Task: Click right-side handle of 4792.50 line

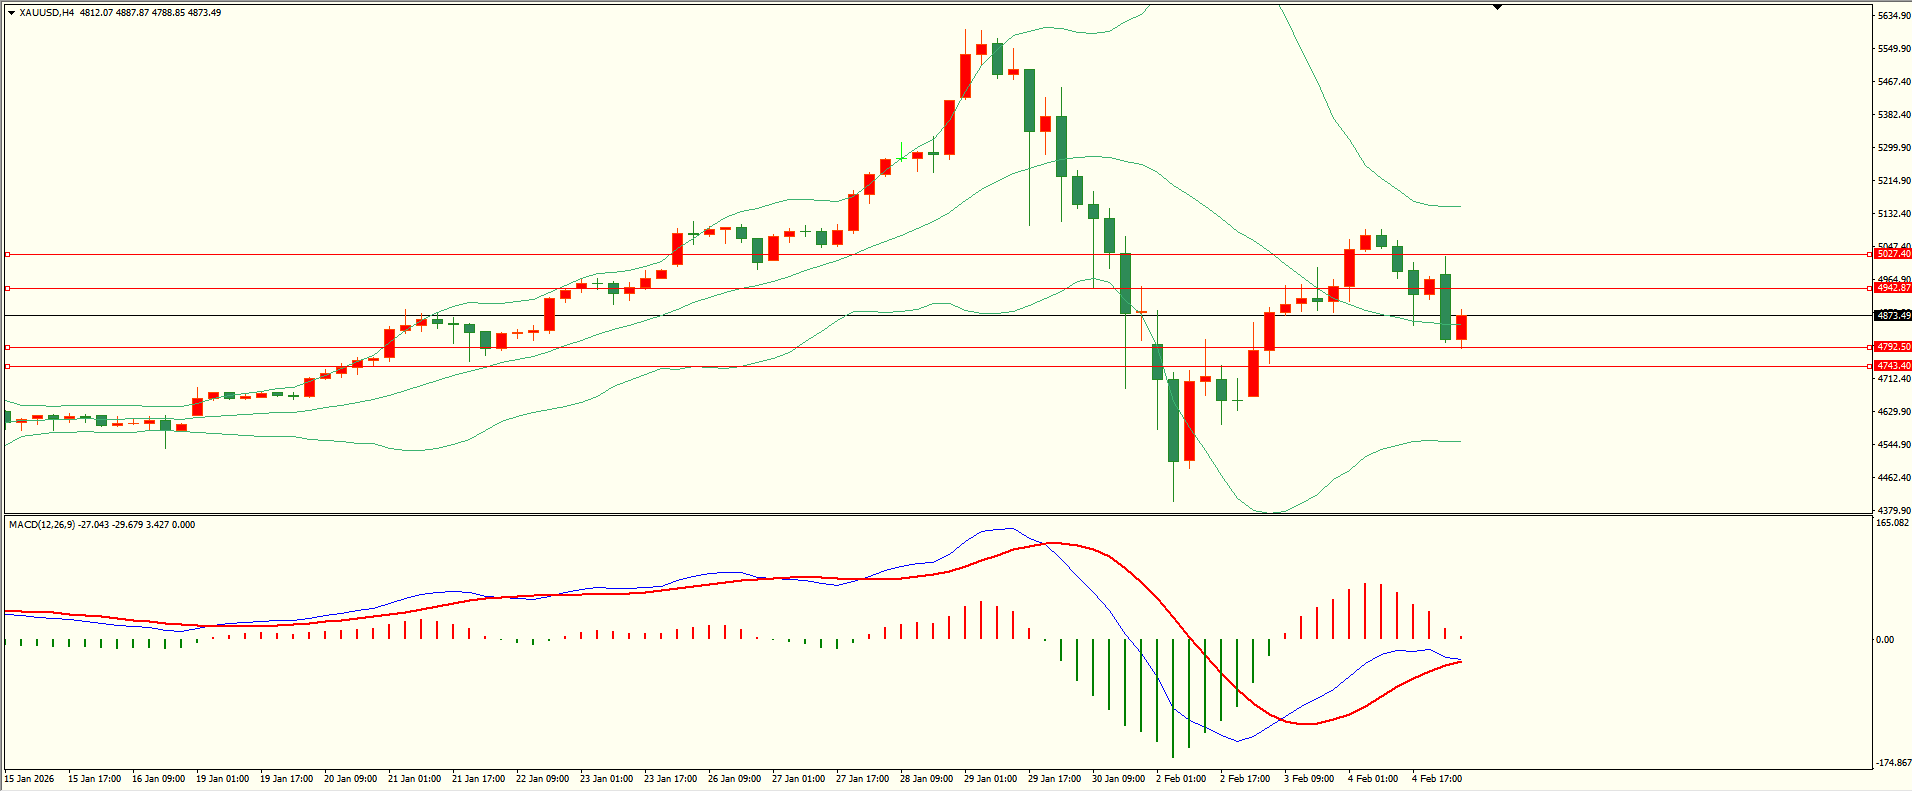Action: pos(1870,348)
